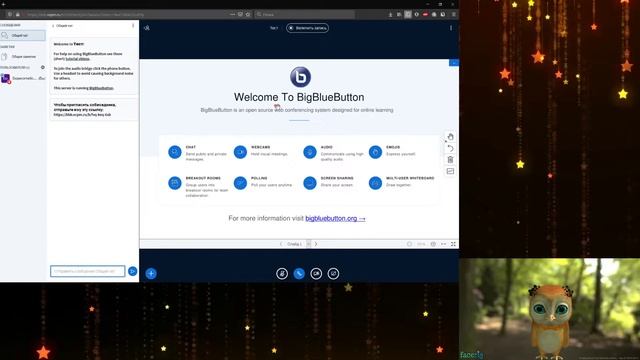640x360 pixels.
Task: Open the shared notes entry
Action: (x=23, y=56)
